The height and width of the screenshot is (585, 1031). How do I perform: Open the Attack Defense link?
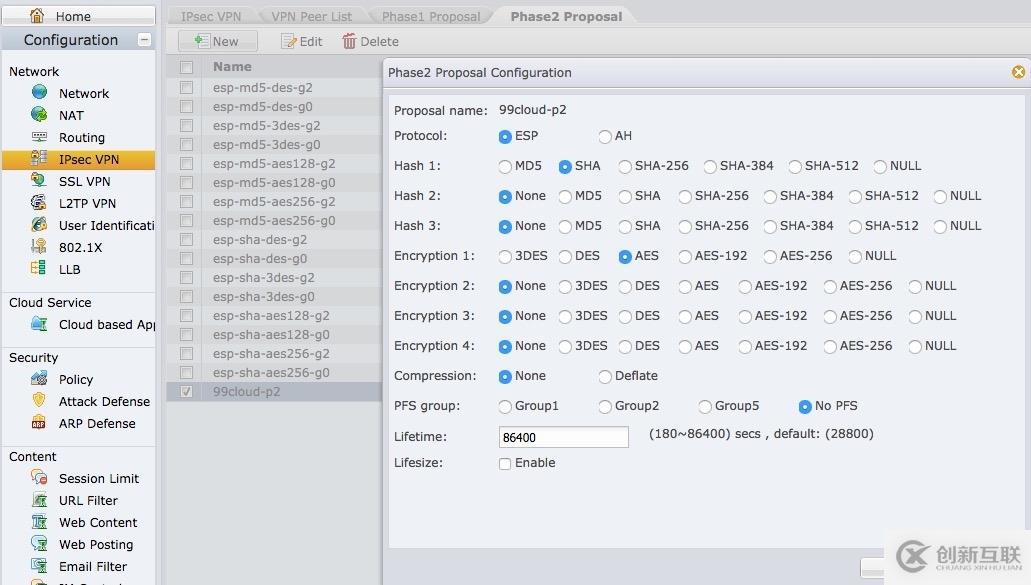click(x=104, y=401)
